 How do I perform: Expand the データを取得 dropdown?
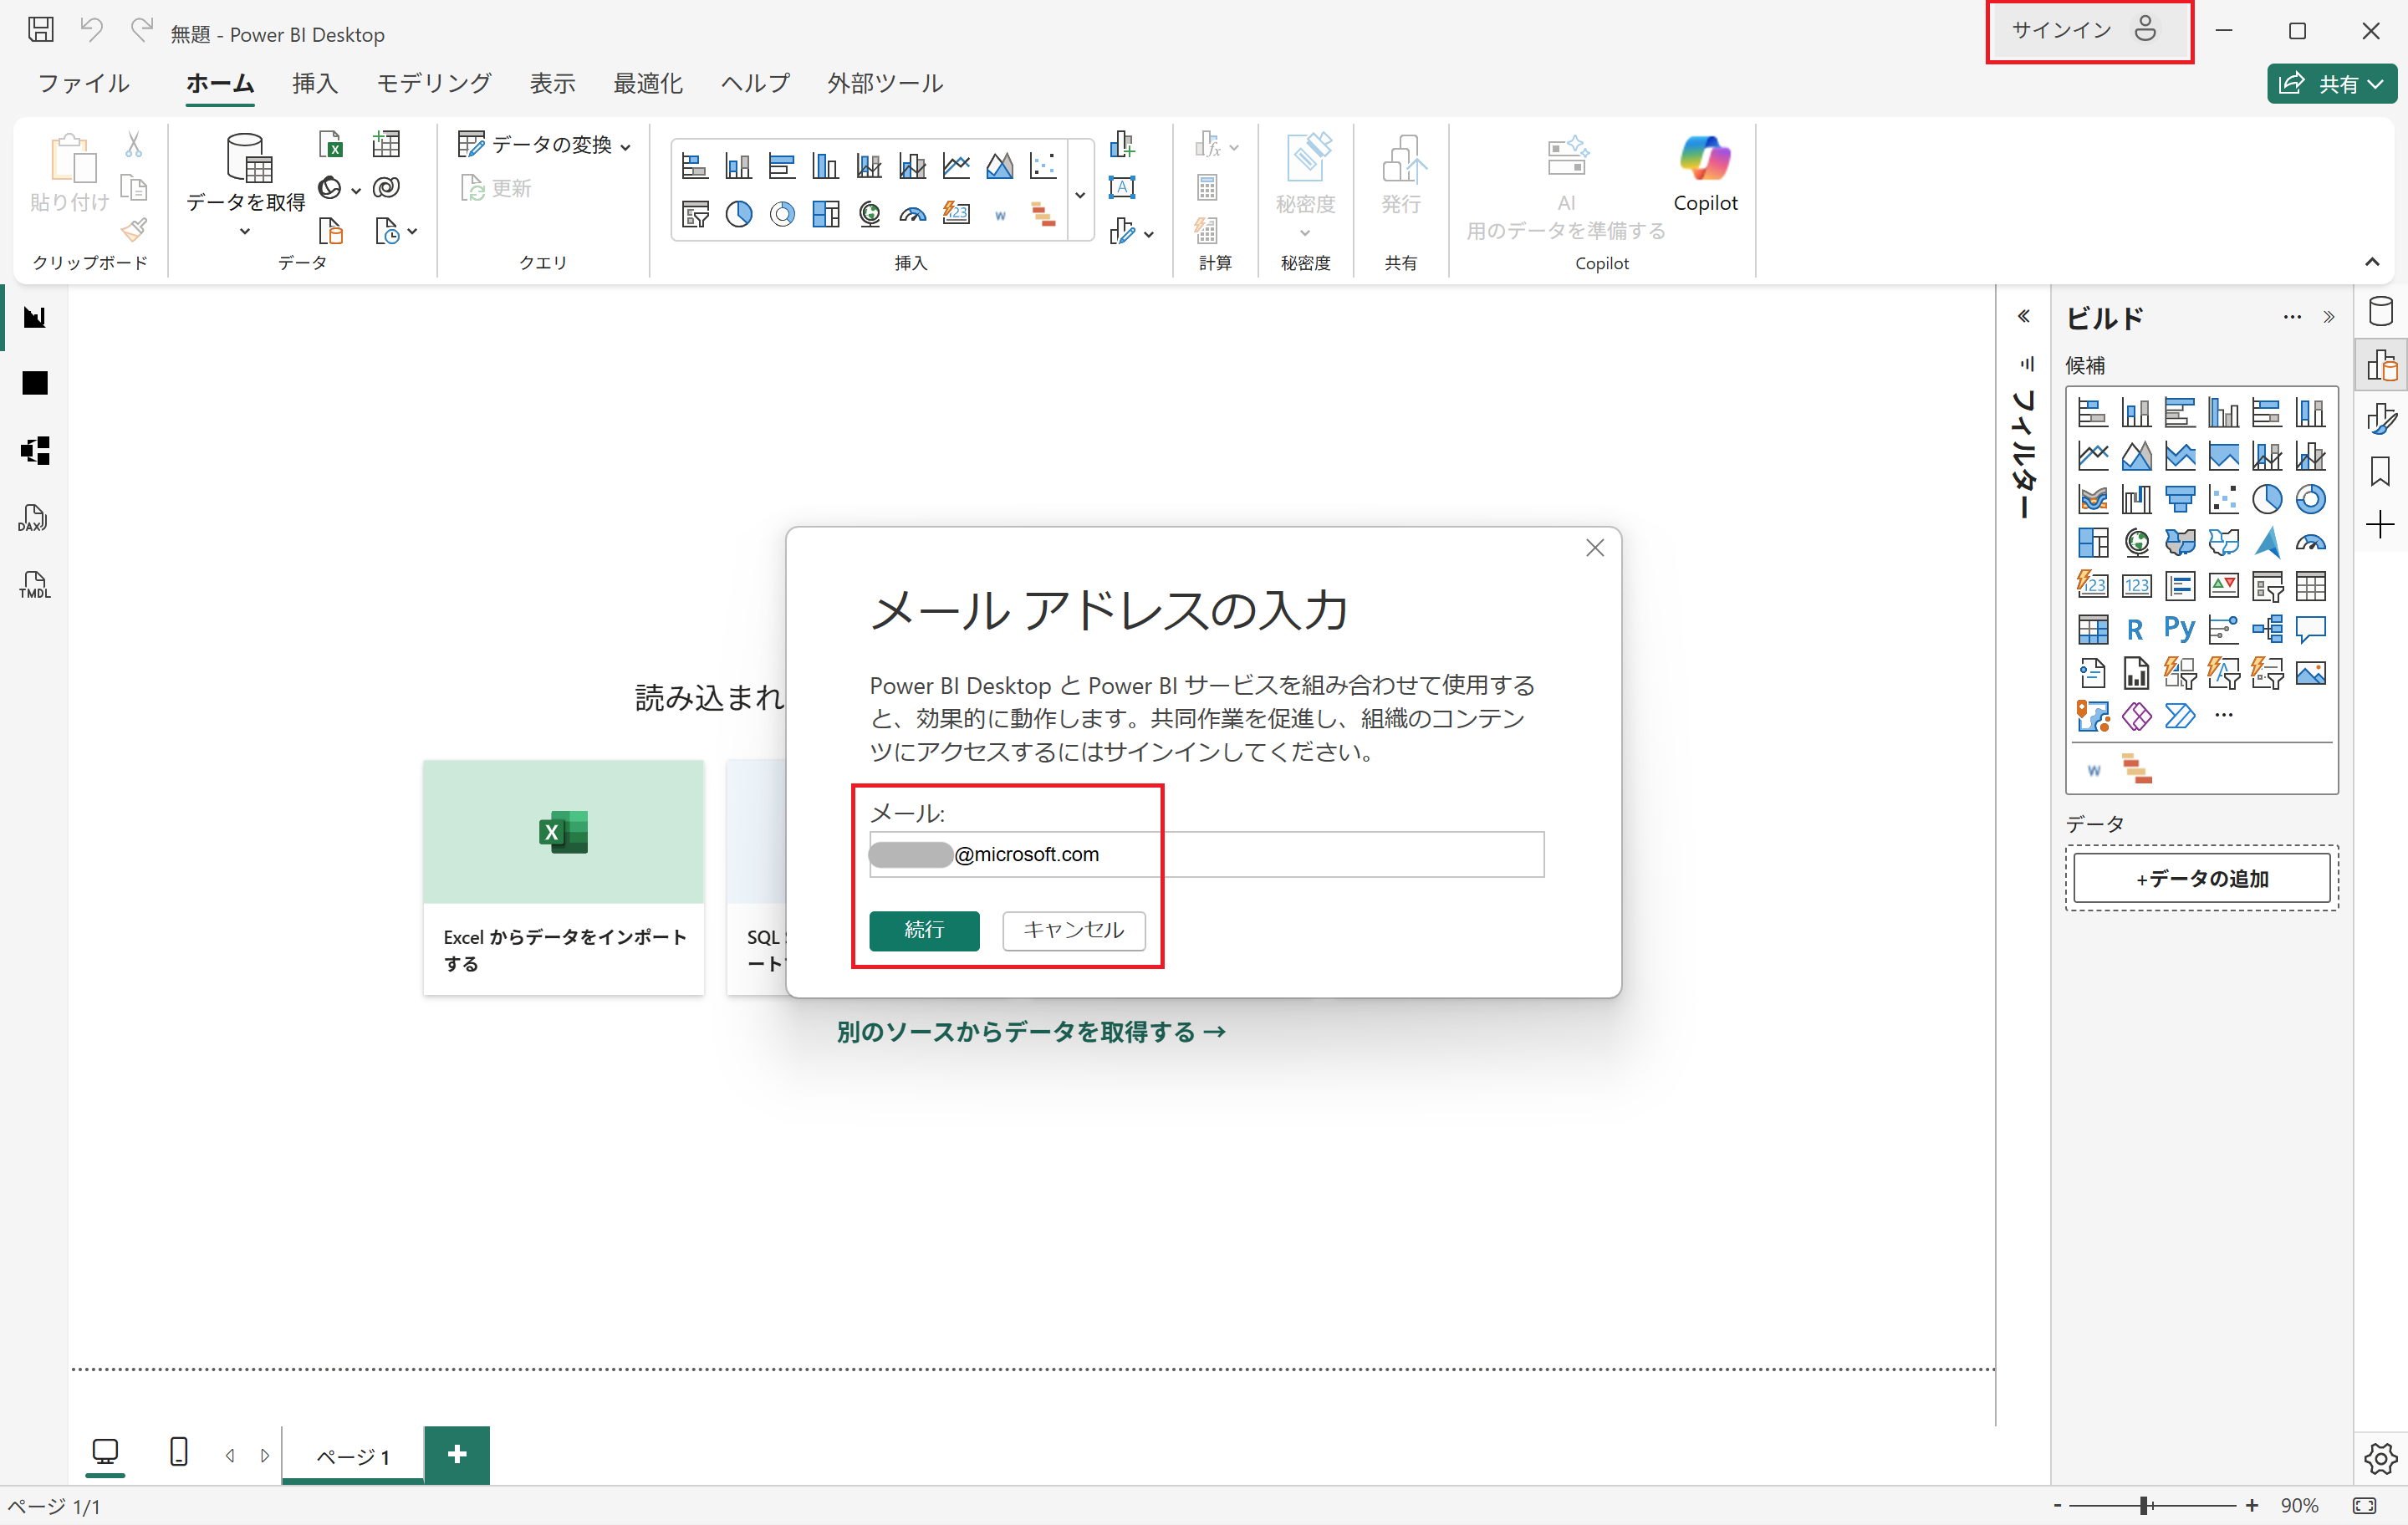point(245,232)
